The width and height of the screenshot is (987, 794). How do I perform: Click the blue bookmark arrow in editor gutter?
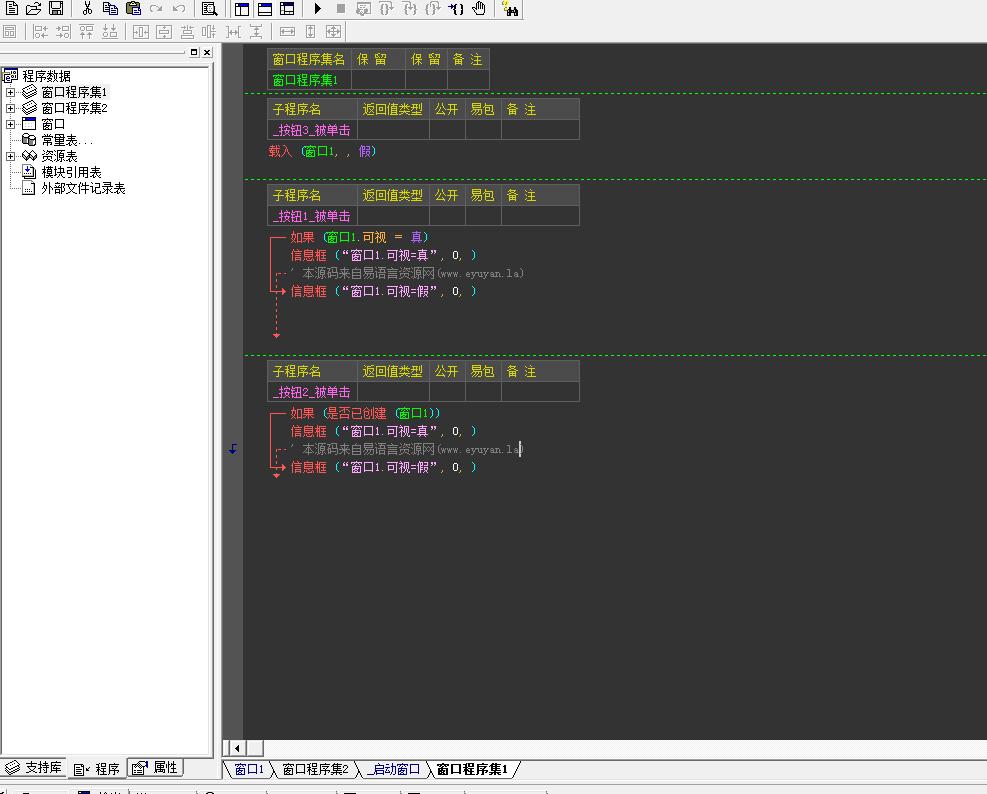(233, 449)
